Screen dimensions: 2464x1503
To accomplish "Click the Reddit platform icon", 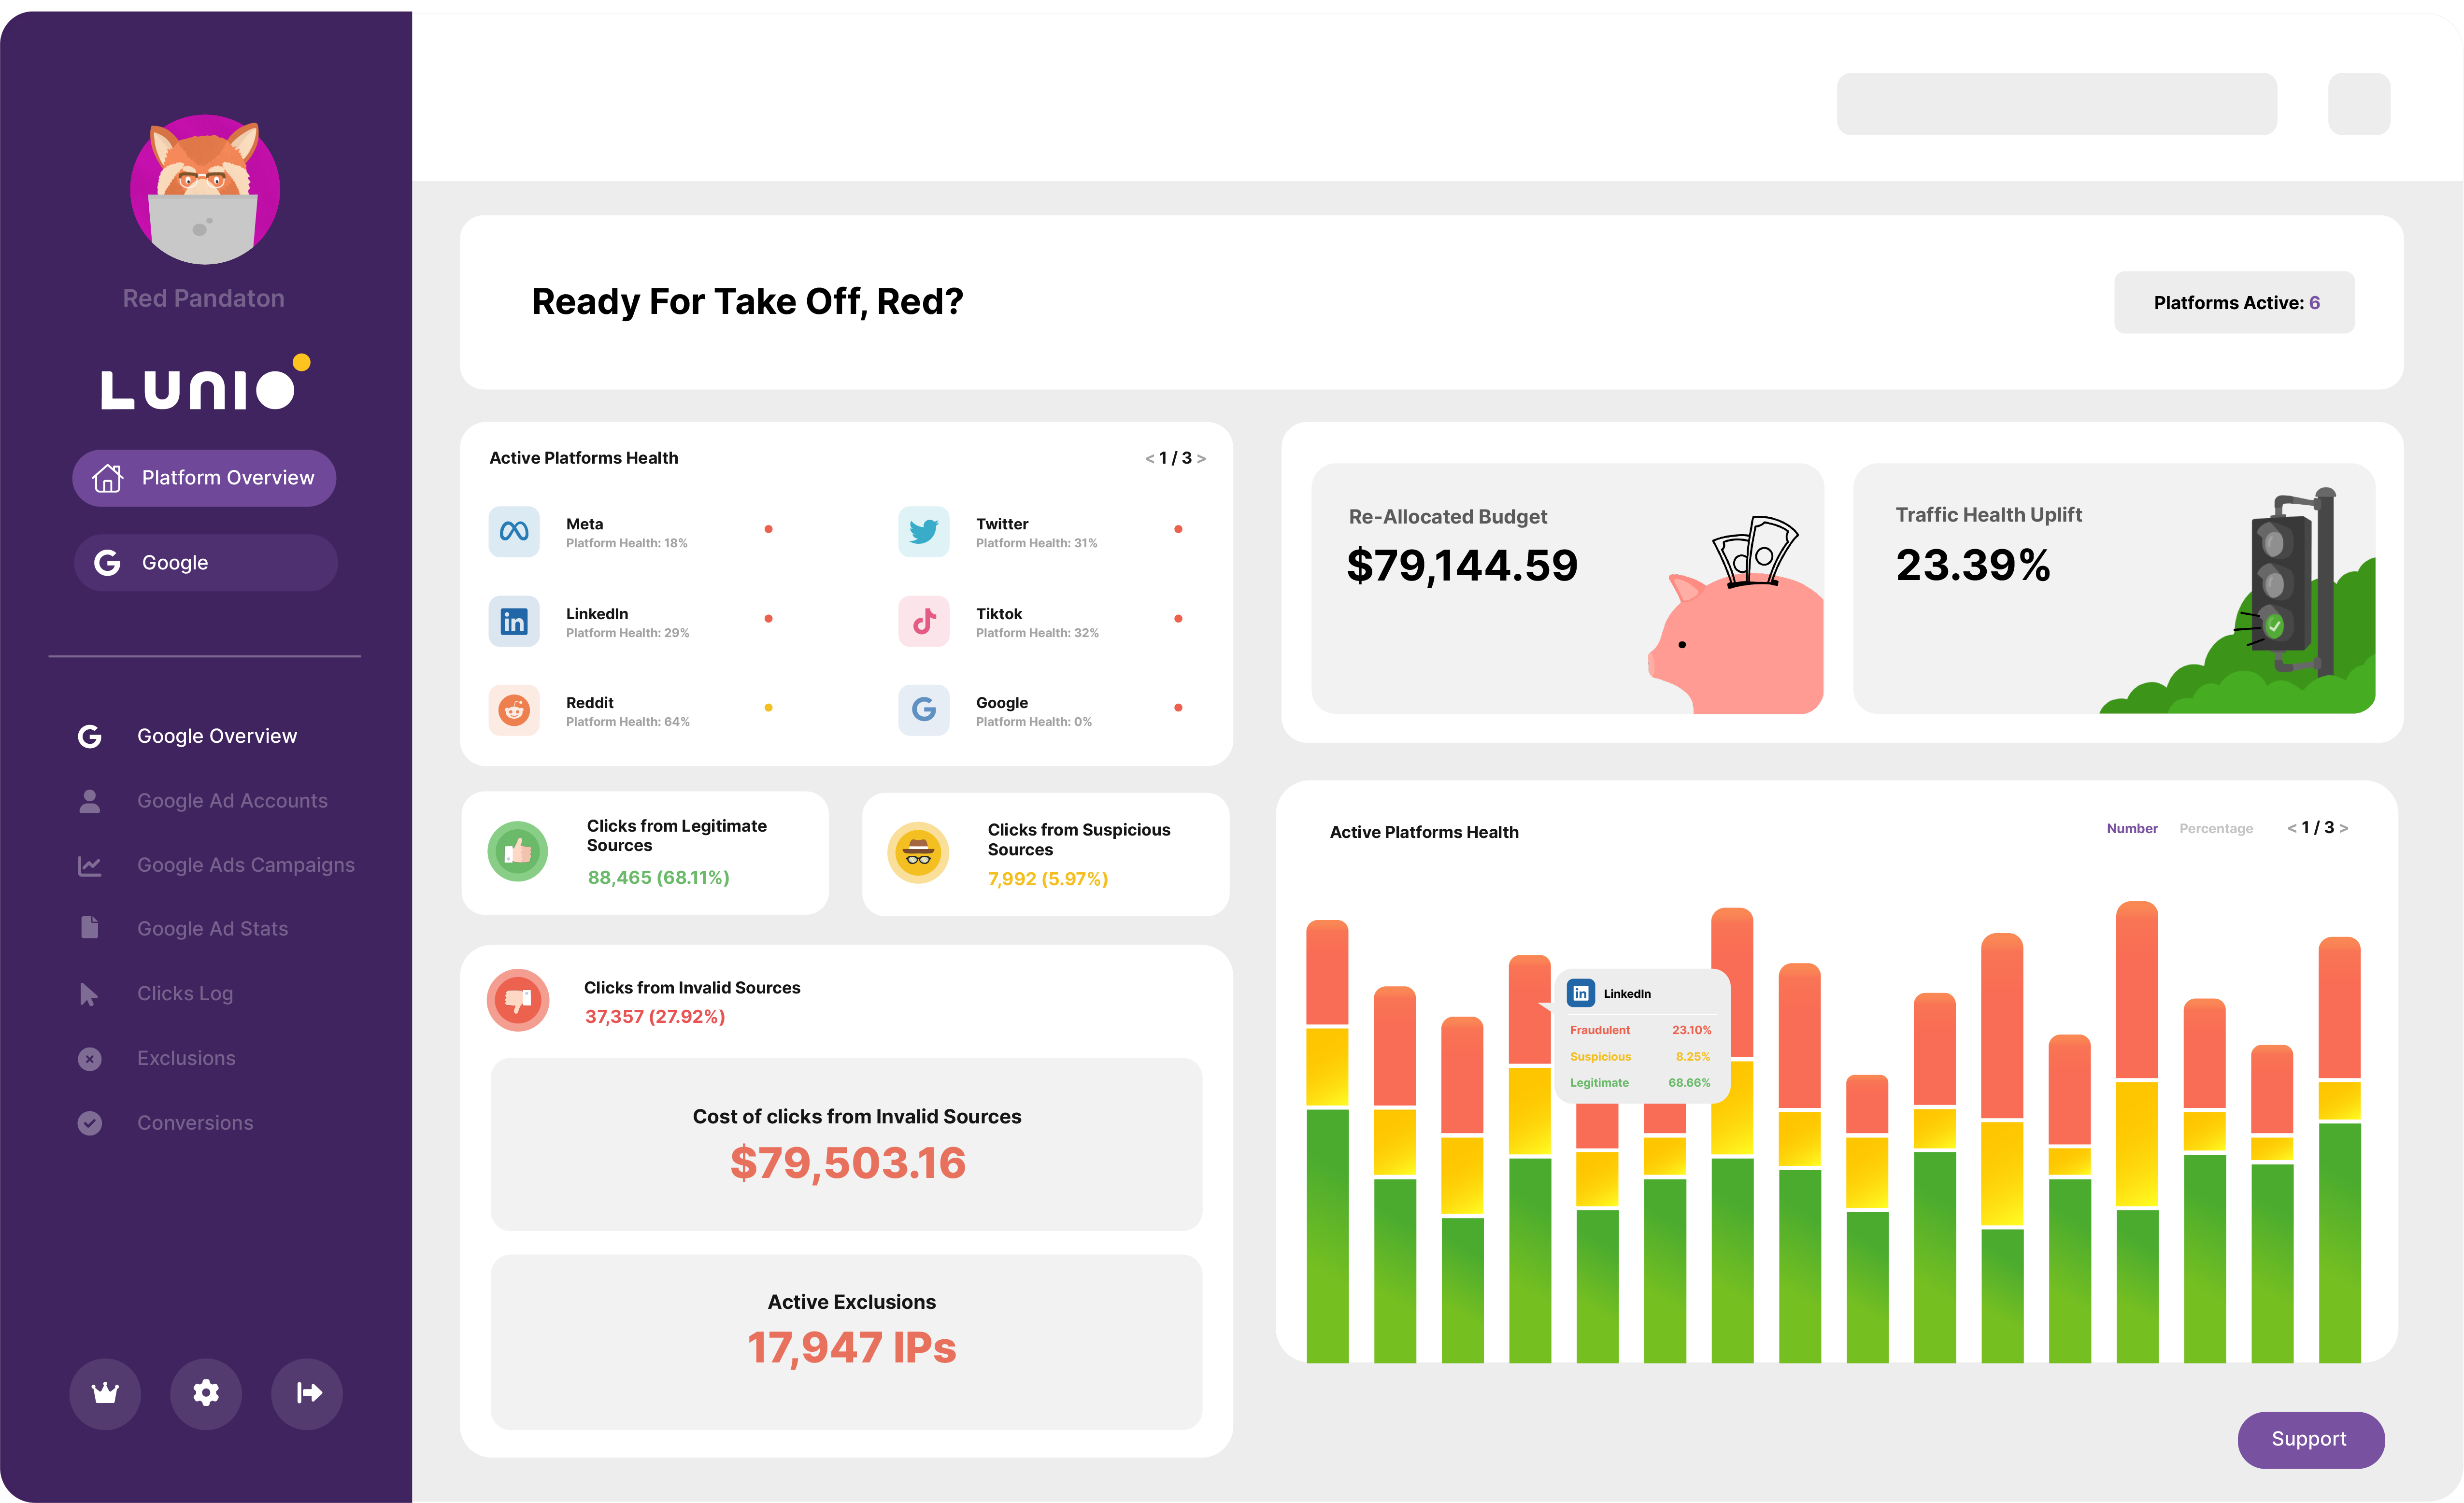I will pyautogui.click(x=514, y=710).
